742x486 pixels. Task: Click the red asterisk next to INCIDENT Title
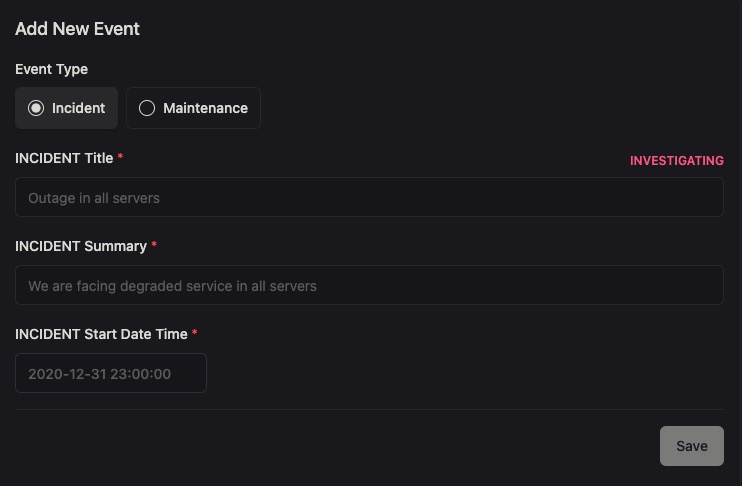coord(121,157)
